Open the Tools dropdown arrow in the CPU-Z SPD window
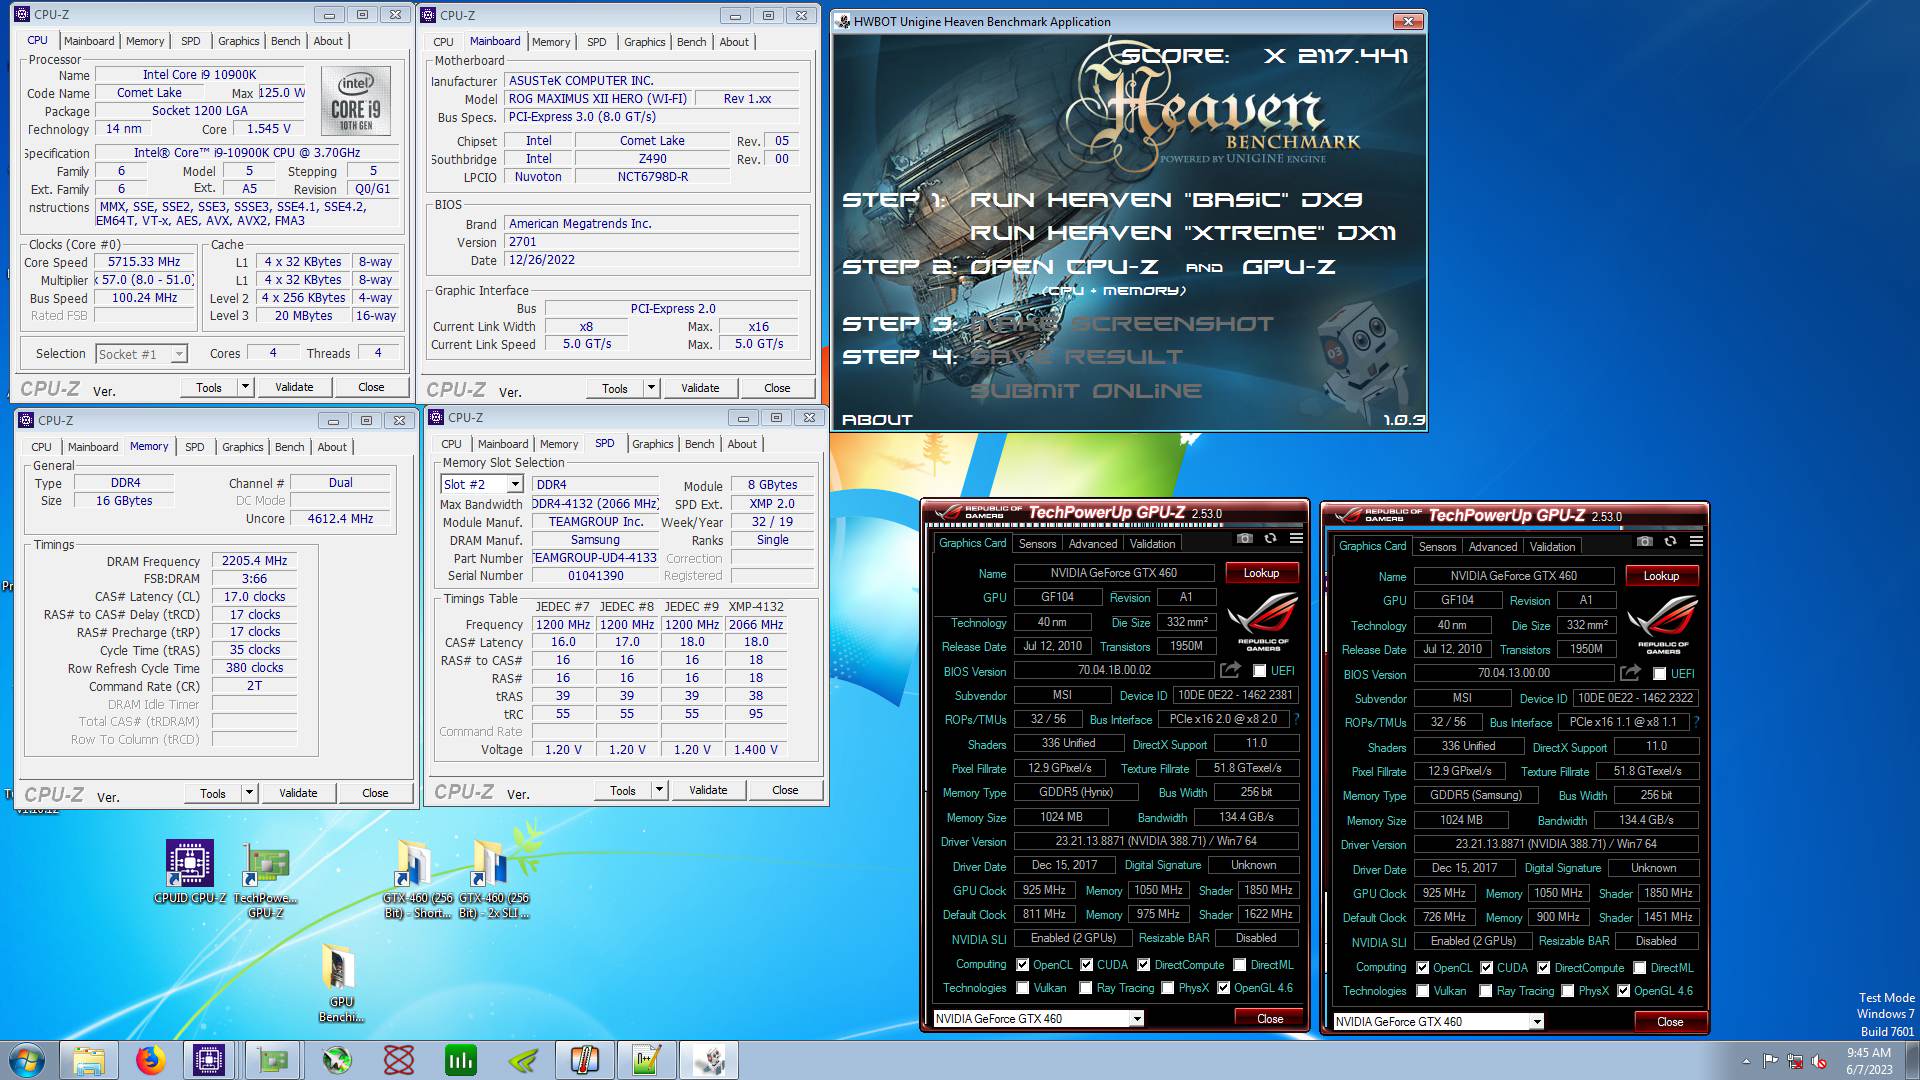The image size is (1920, 1080). pos(659,790)
